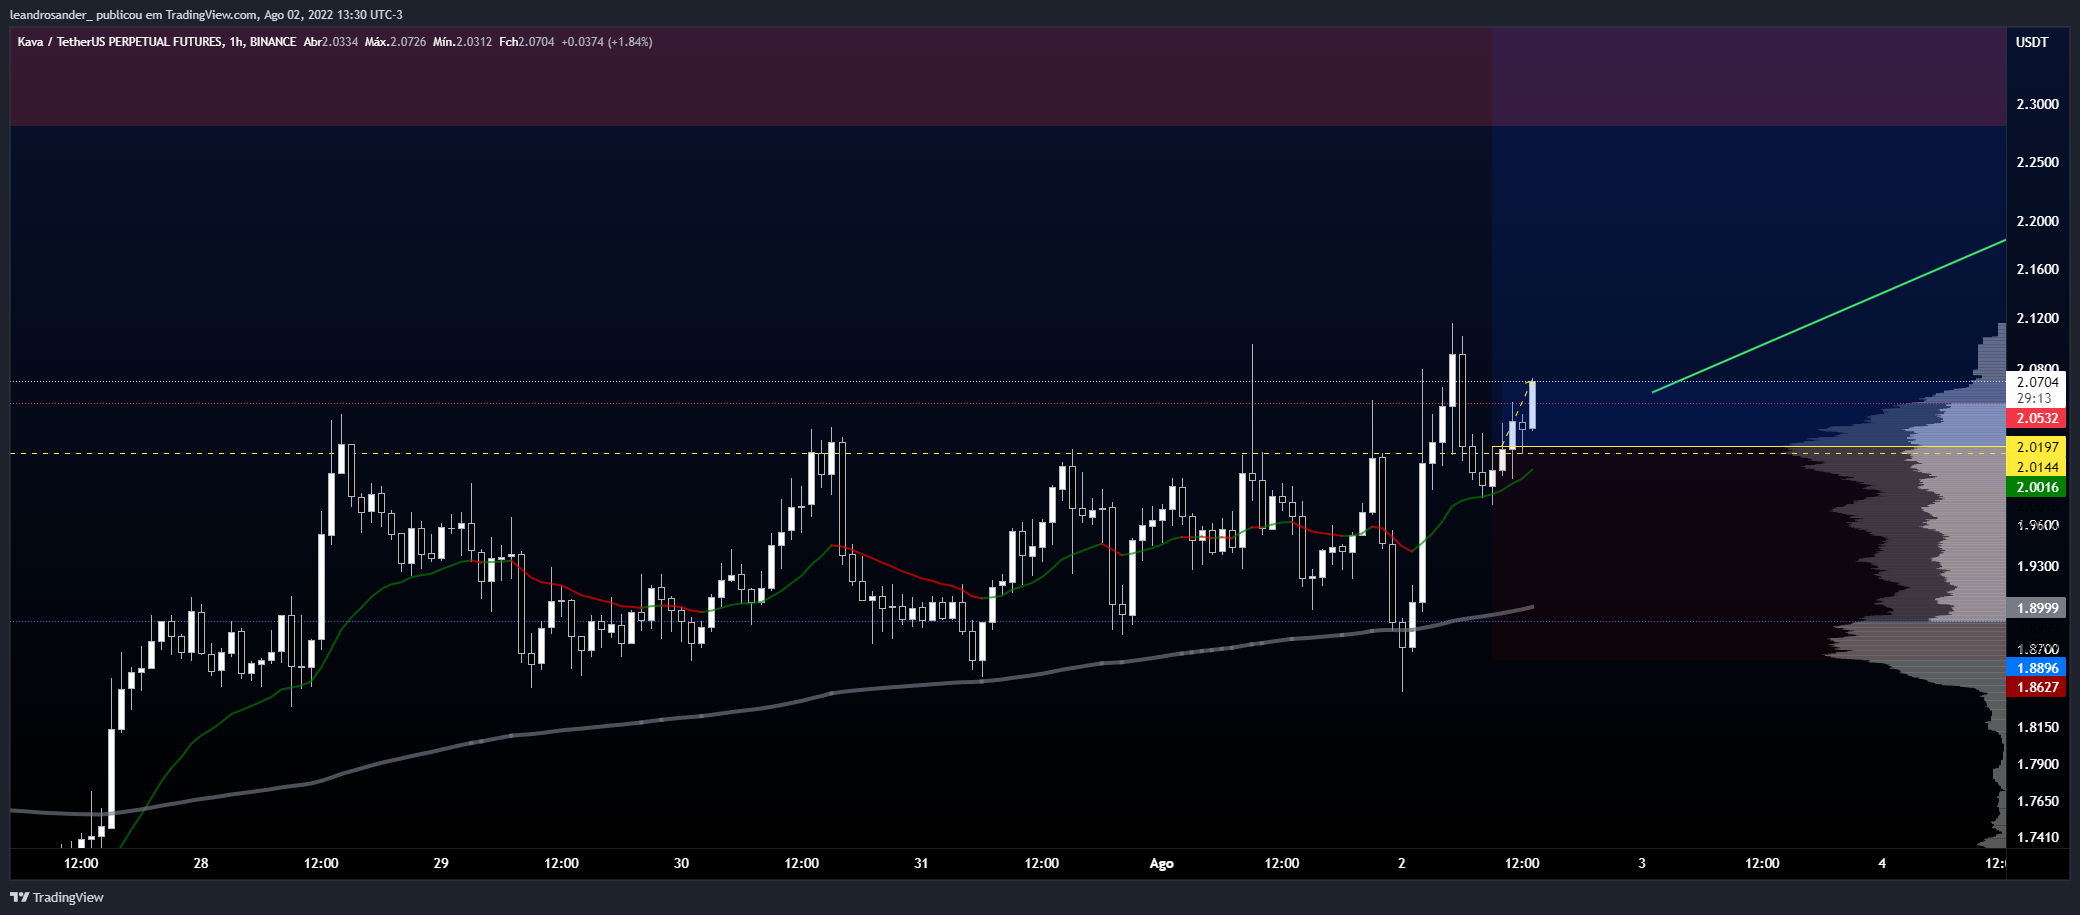
Task: Click the Fch2.0704 close value in header
Action: point(527,42)
